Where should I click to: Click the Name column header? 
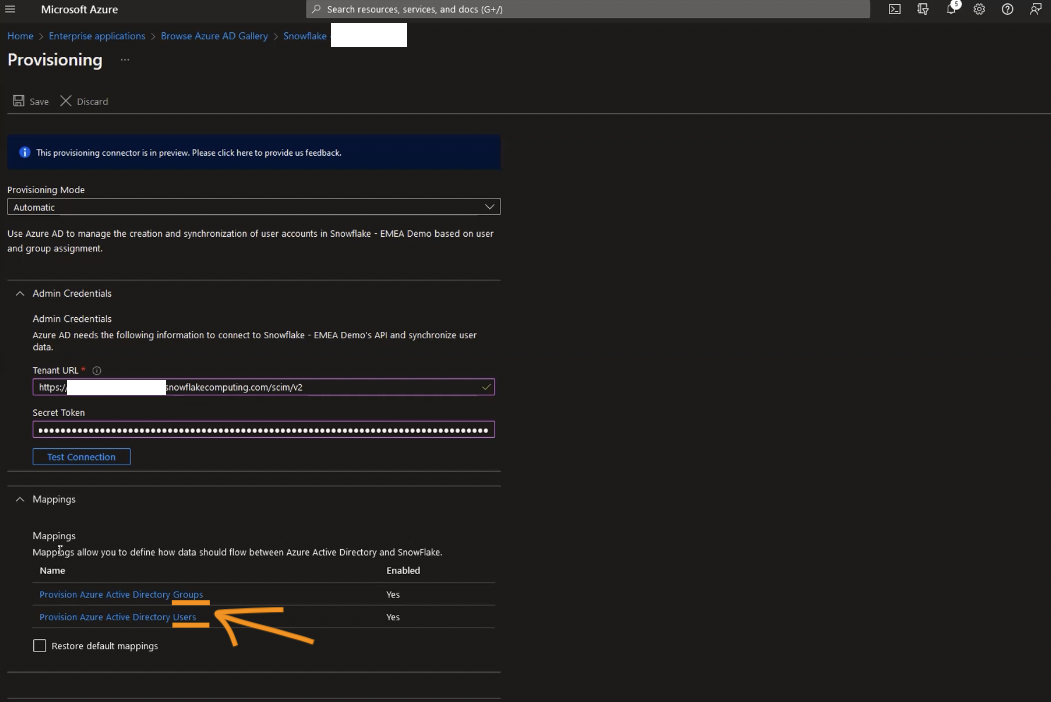[x=52, y=571]
